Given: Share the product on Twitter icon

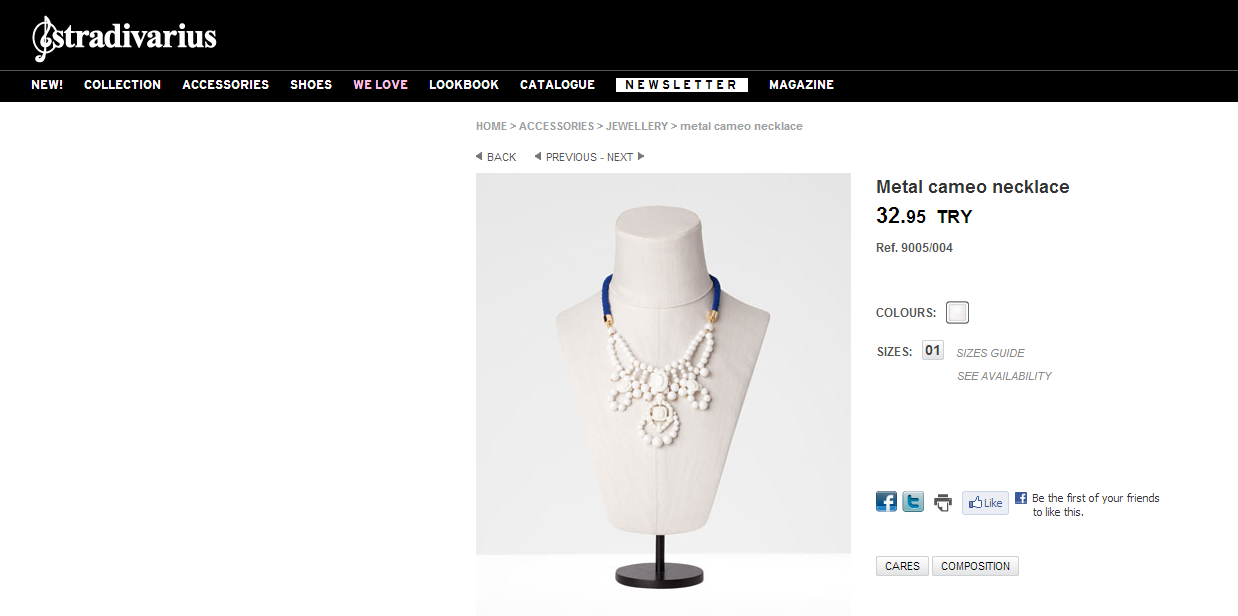Looking at the screenshot, I should point(913,502).
